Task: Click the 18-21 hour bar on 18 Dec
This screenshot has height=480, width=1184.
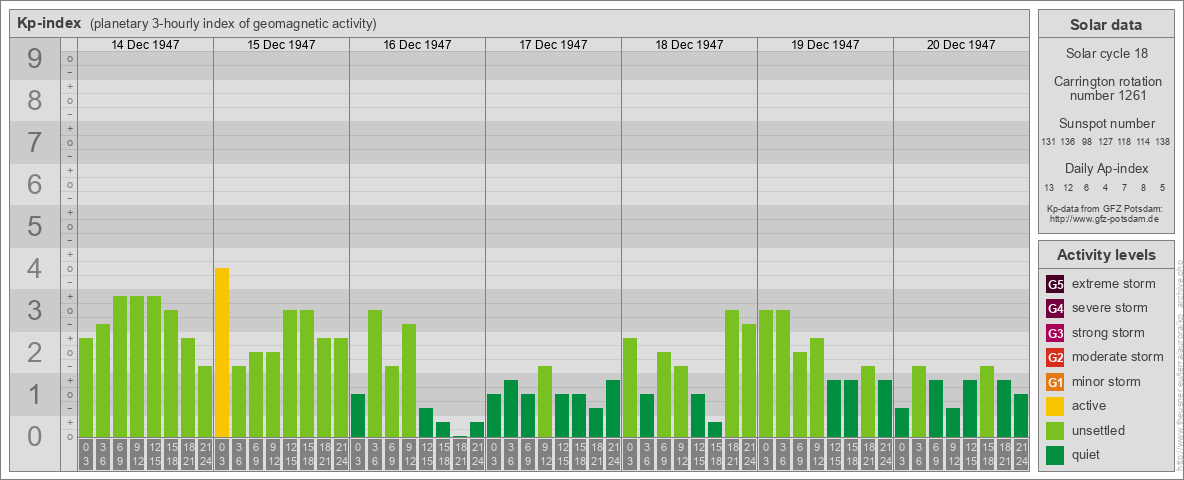Action: 732,374
